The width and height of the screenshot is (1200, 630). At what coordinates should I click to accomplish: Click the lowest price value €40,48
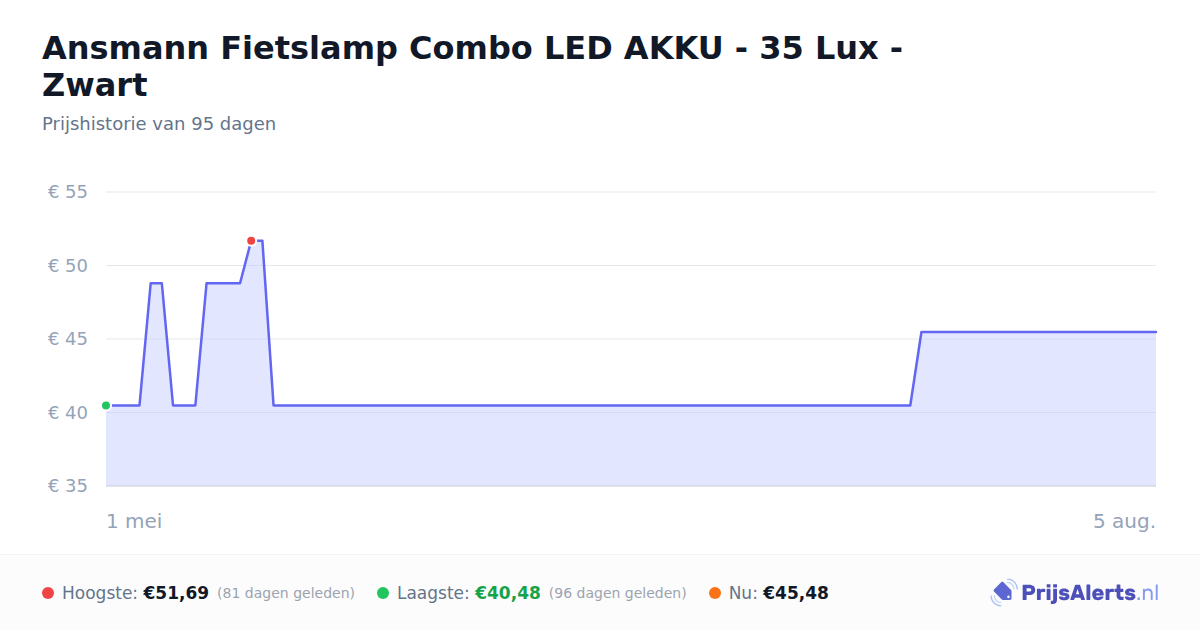coord(508,593)
